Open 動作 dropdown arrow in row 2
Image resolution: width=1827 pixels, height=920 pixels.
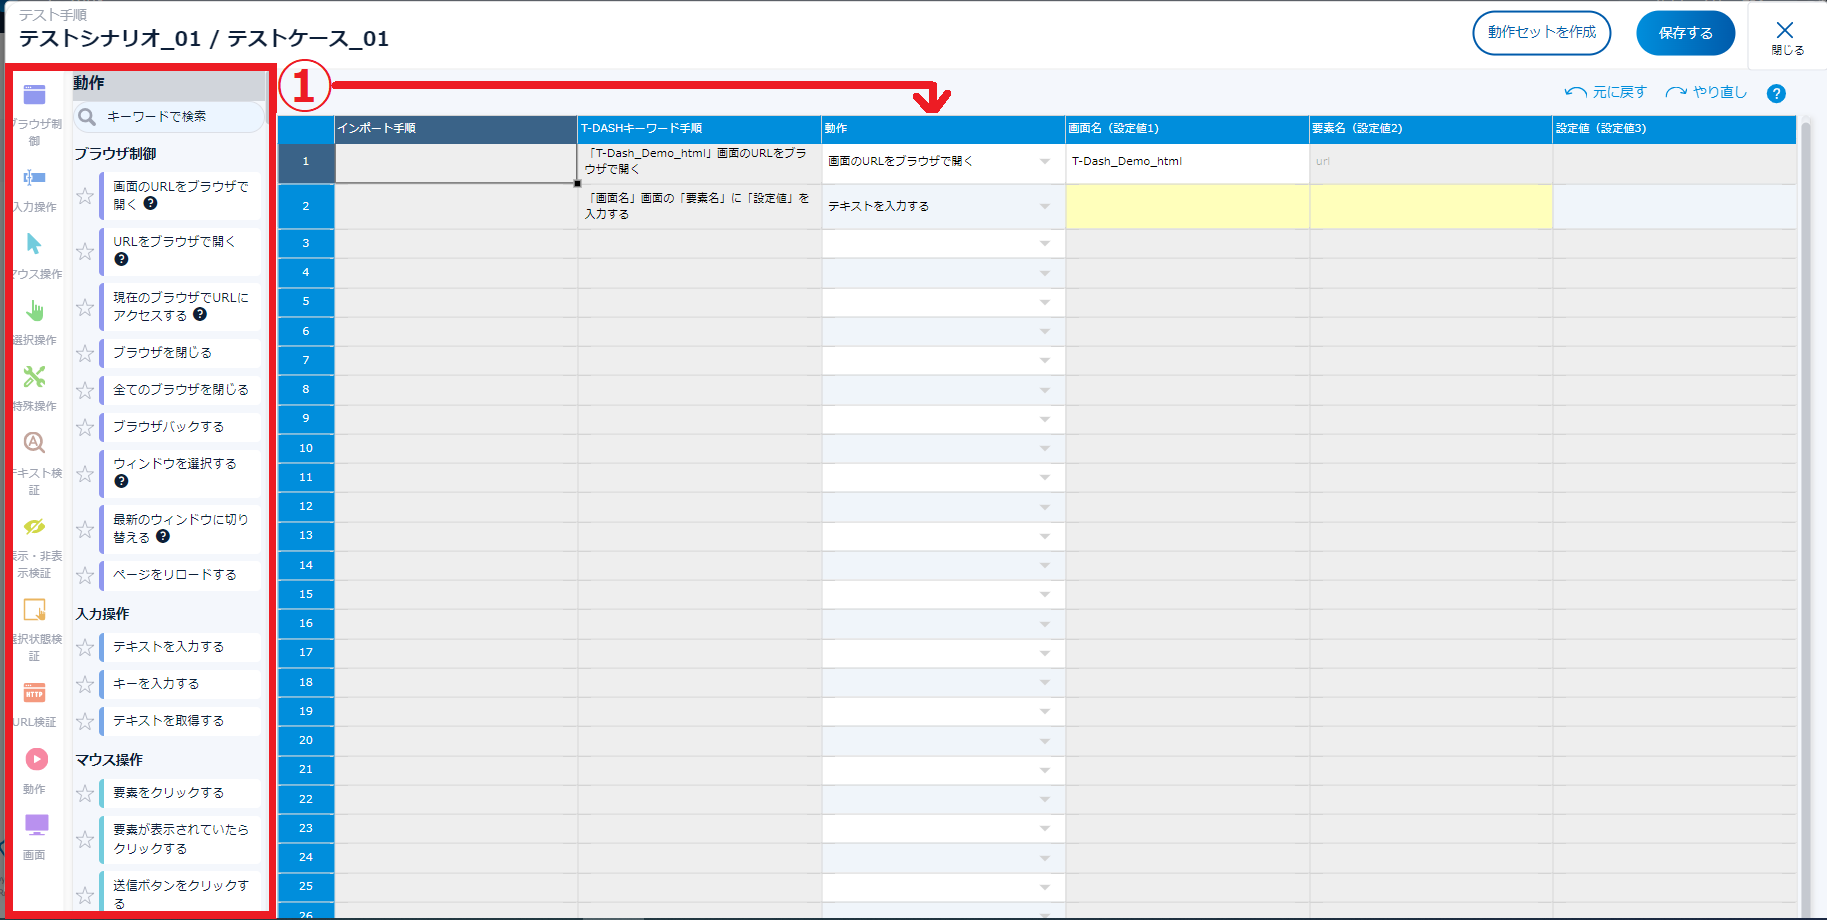(x=1044, y=207)
